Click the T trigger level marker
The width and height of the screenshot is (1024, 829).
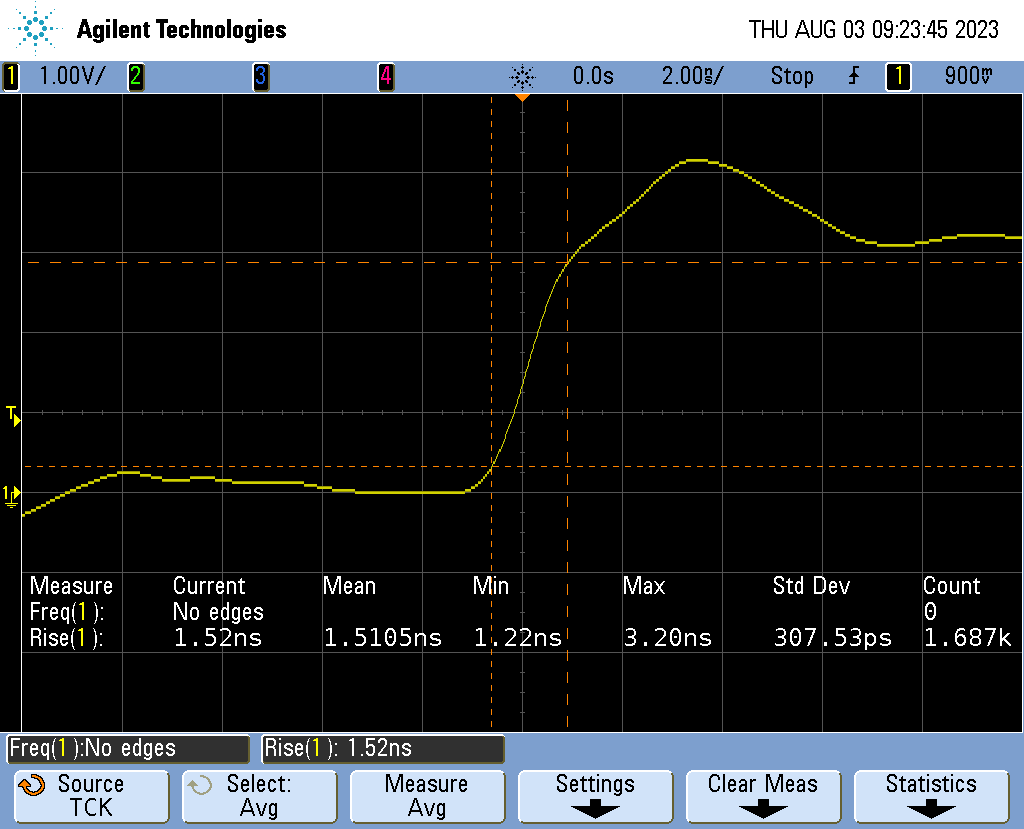(x=13, y=415)
